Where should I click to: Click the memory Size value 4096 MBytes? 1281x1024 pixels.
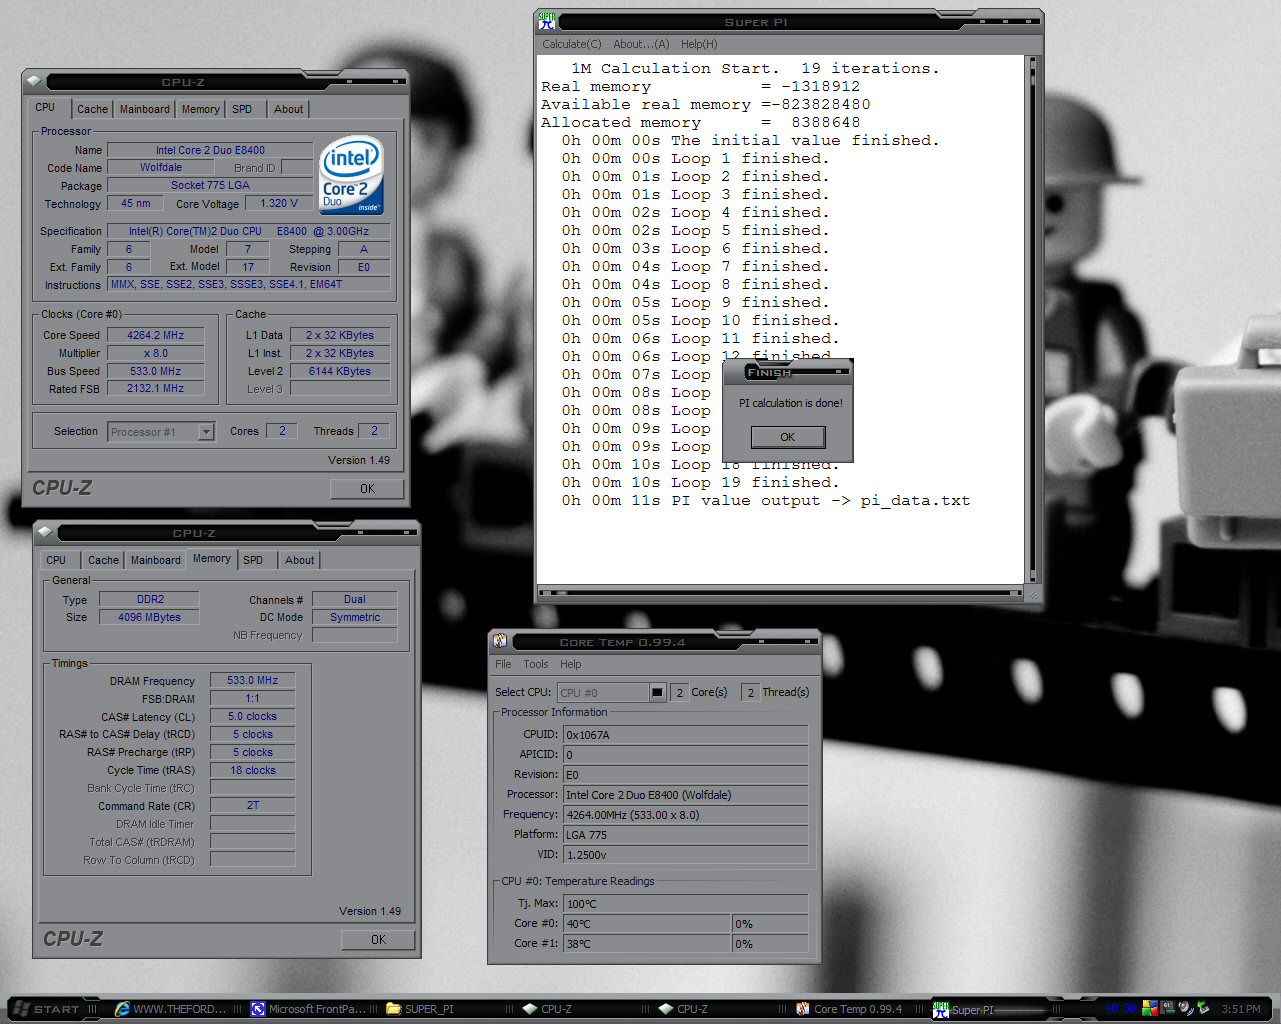[150, 618]
